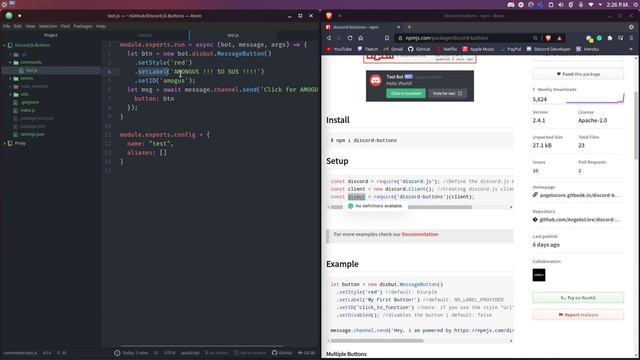Click the bookmark page icon

(x=387, y=38)
